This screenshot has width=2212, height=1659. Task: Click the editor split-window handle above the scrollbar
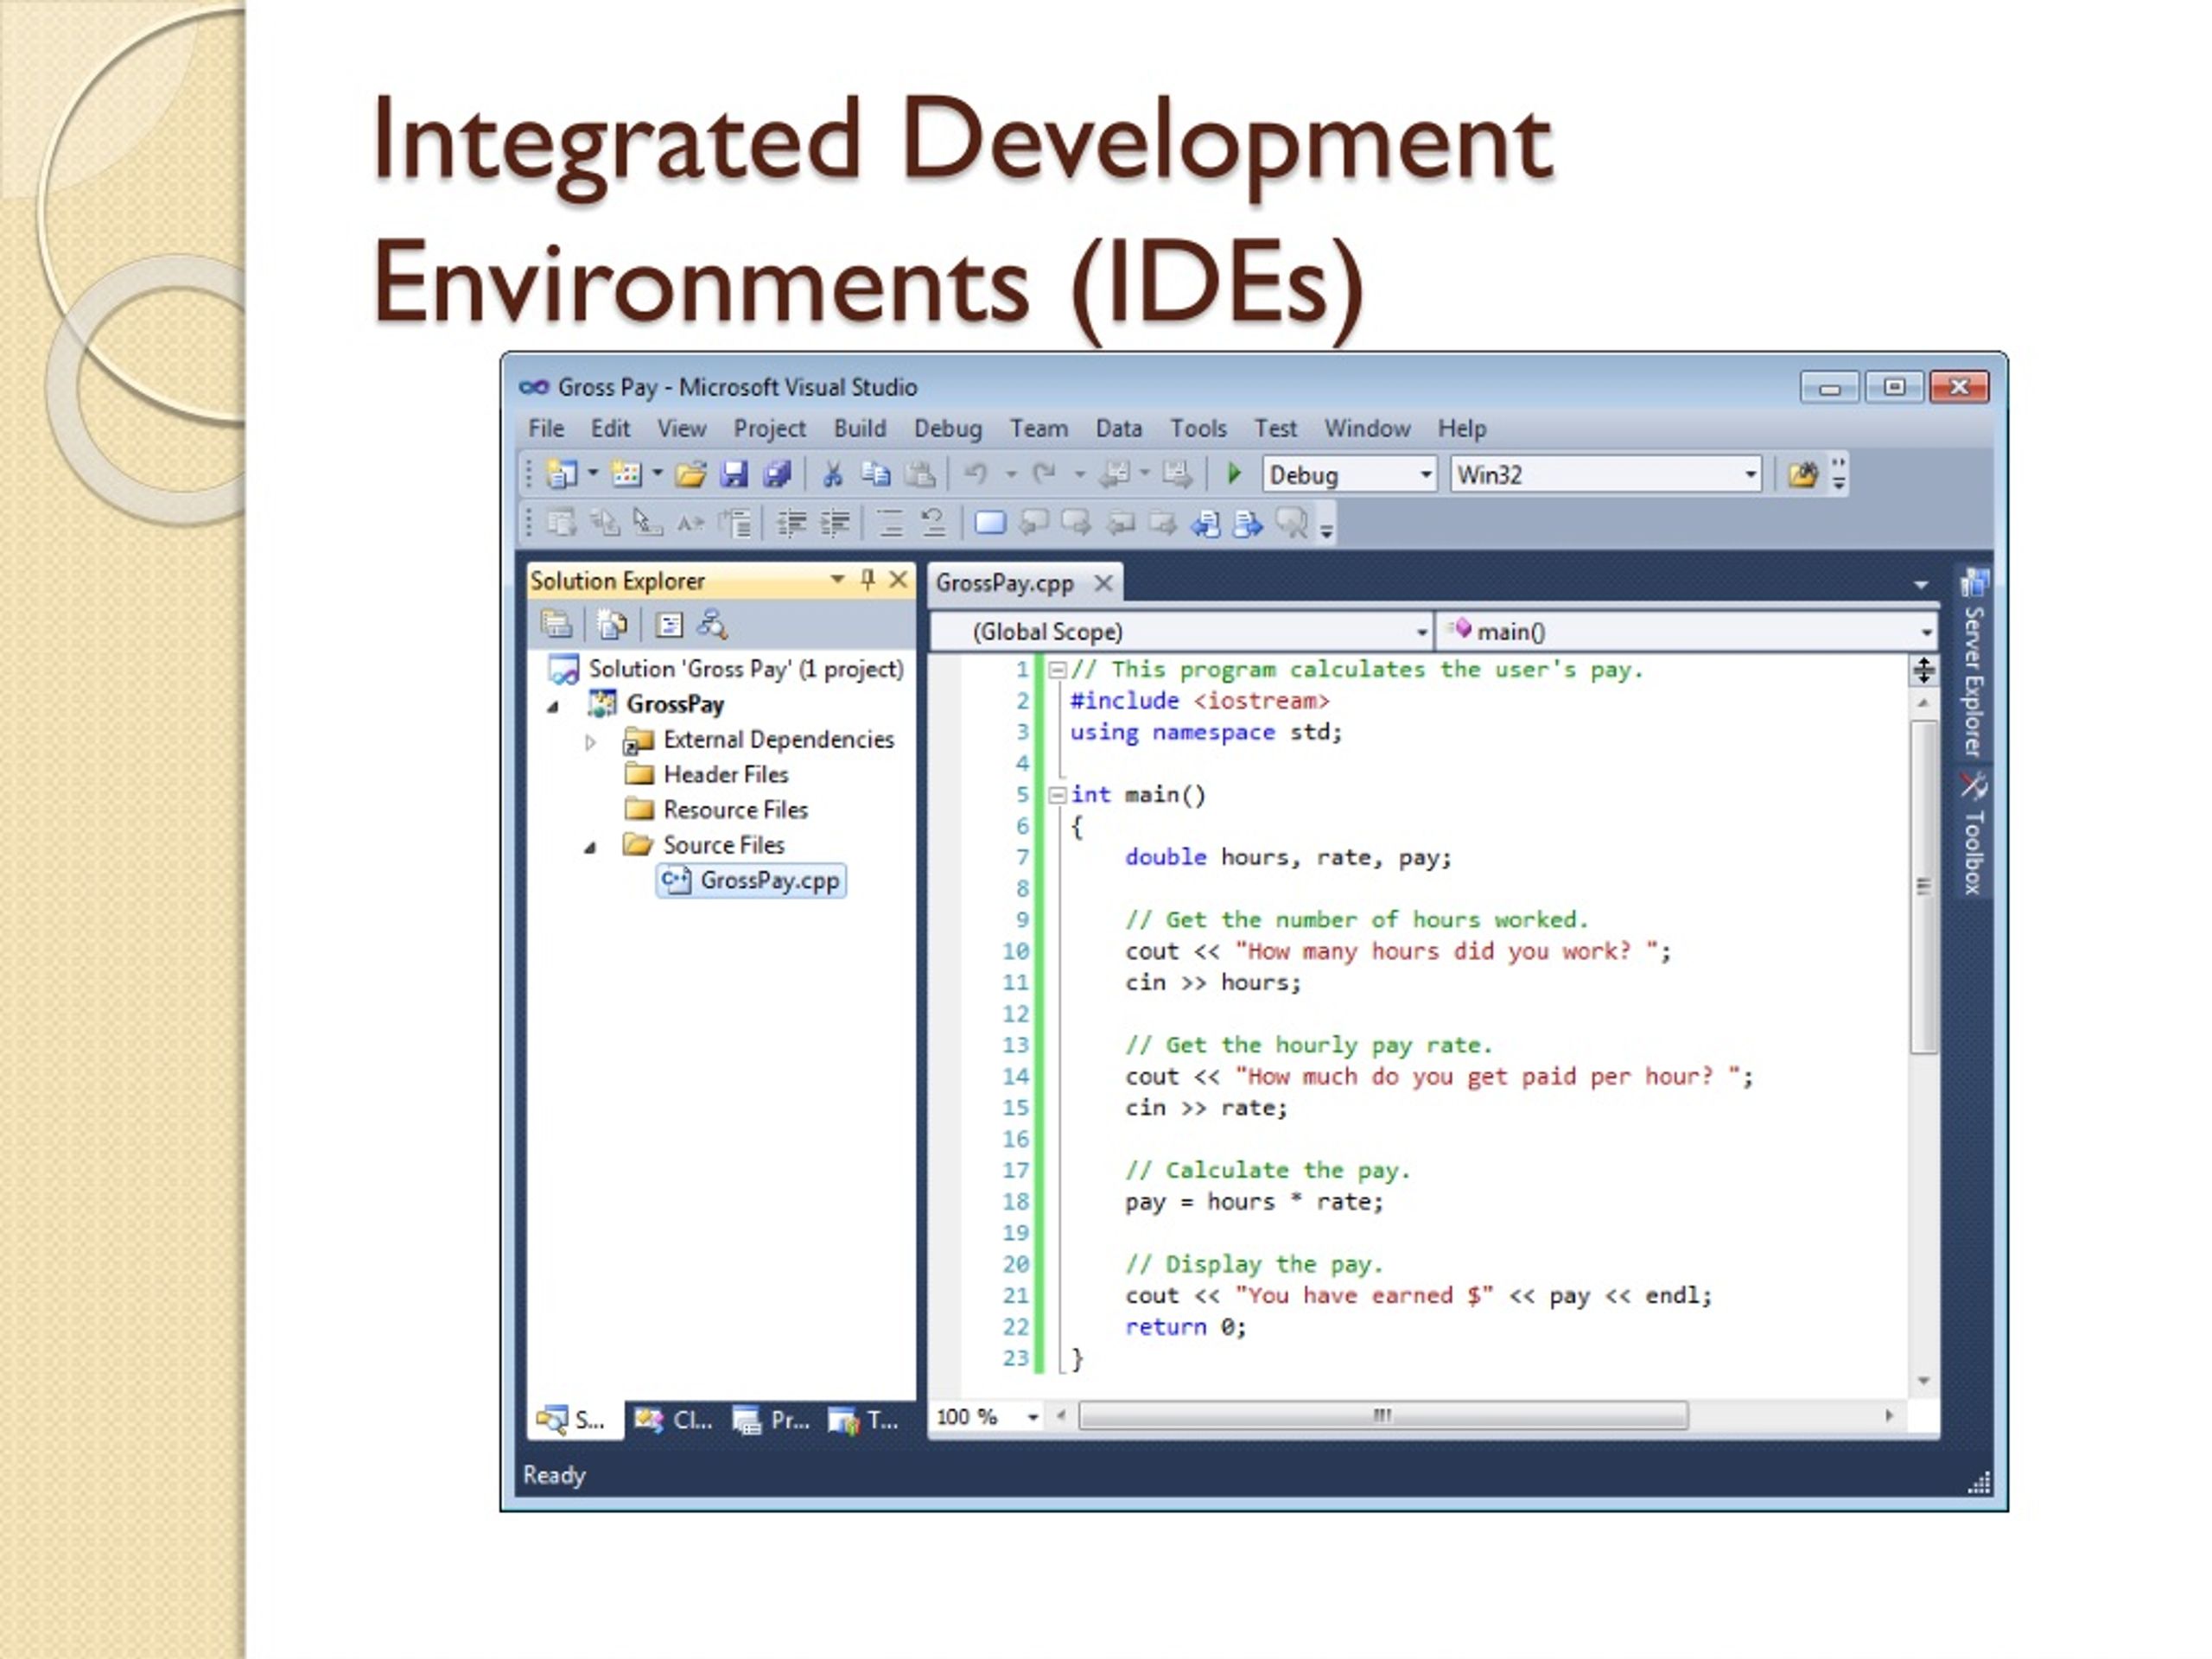[x=1924, y=670]
